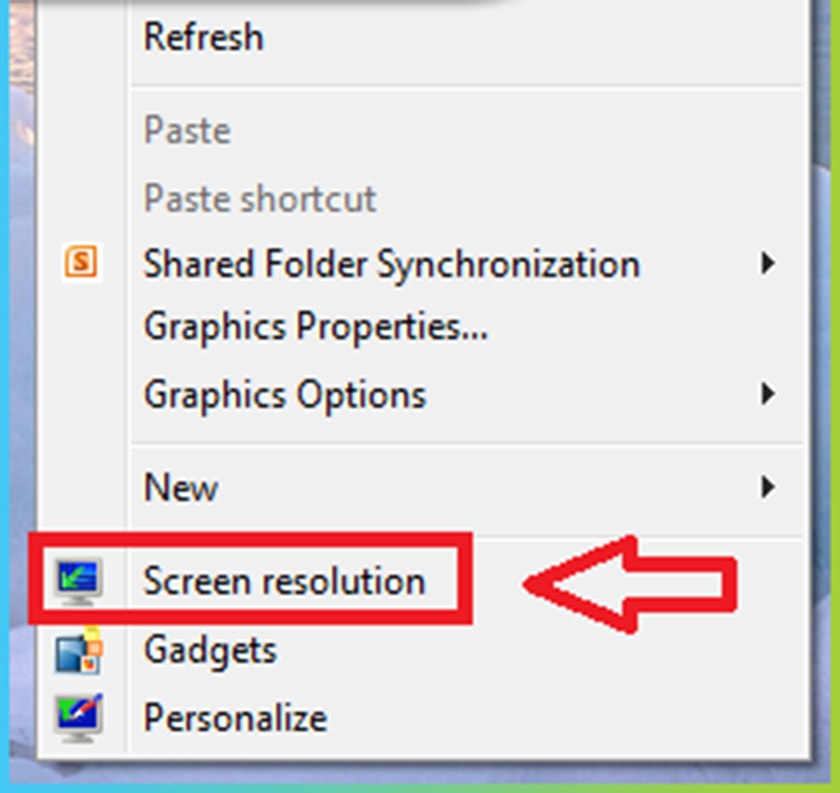This screenshot has height=793, width=840.
Task: Expand the Graphics Options submenu arrow
Action: (767, 393)
